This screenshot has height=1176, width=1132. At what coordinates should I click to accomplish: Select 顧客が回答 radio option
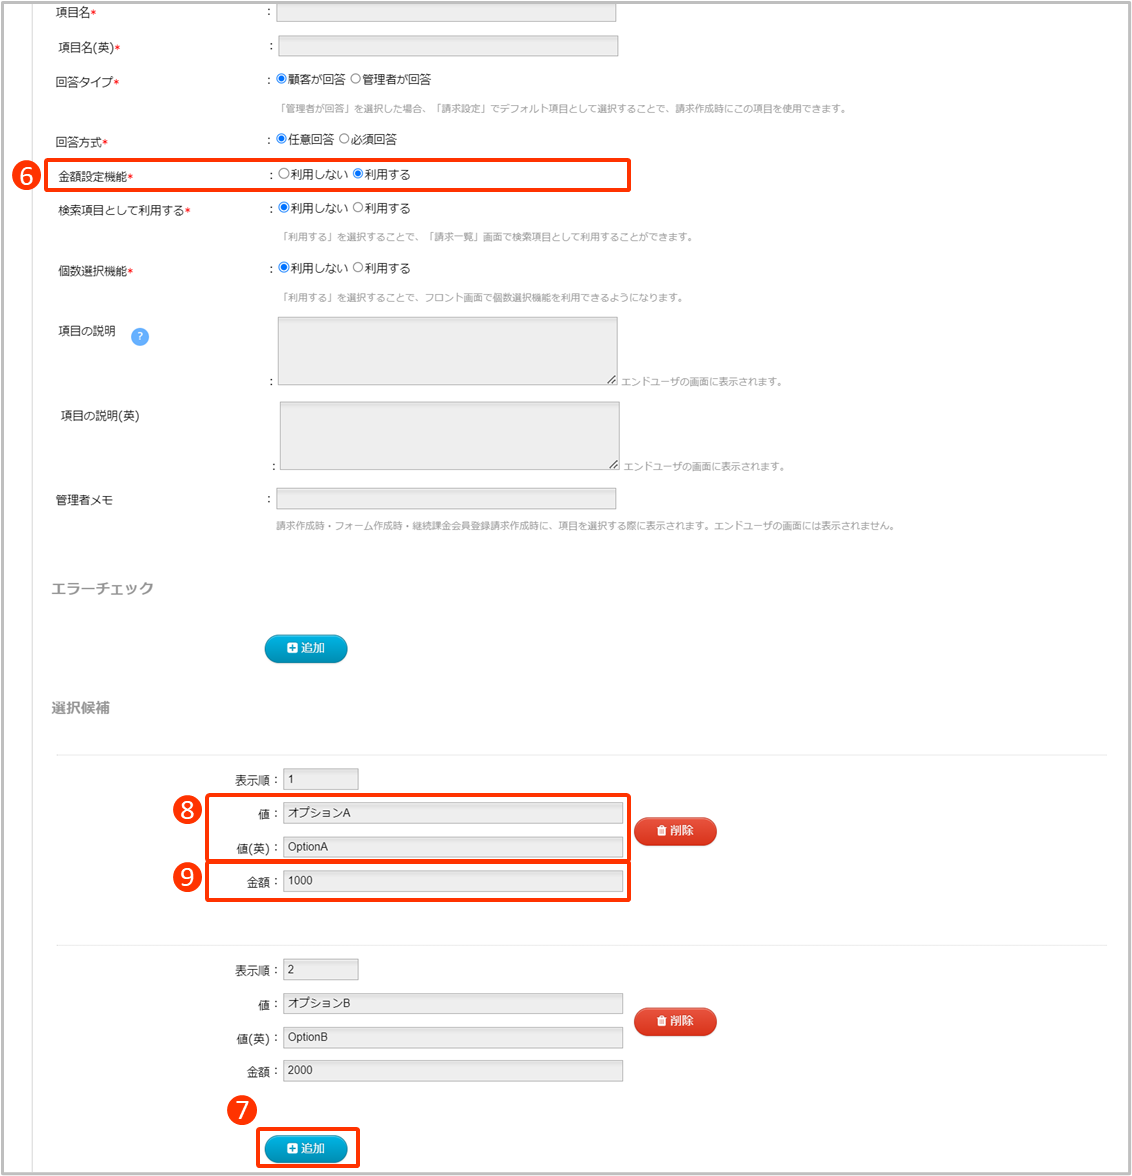[281, 80]
